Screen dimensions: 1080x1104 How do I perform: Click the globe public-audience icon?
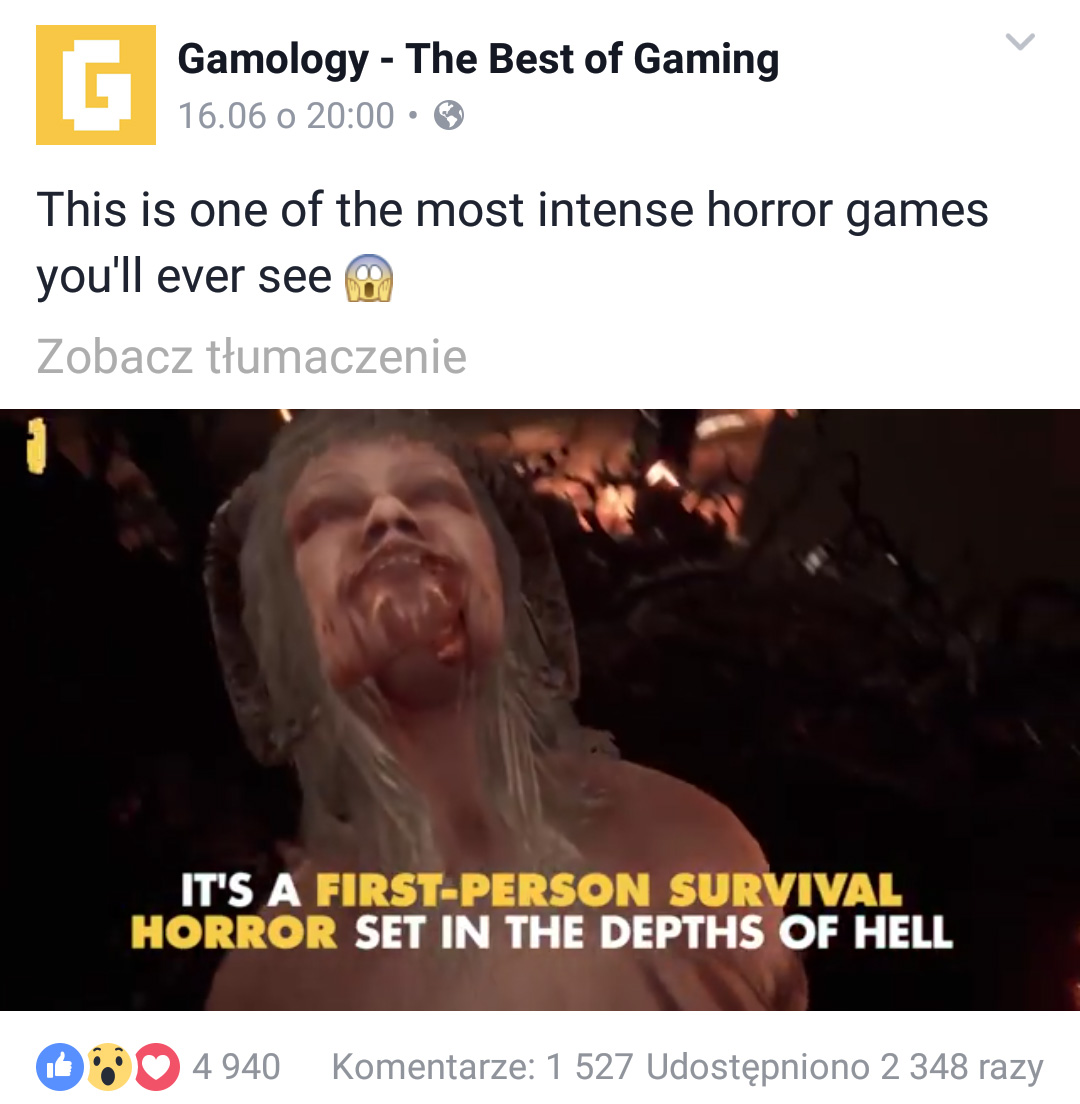(x=448, y=115)
